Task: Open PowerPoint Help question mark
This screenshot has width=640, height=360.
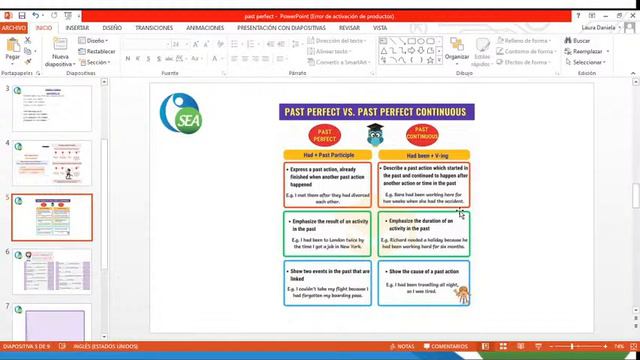Action: point(578,16)
